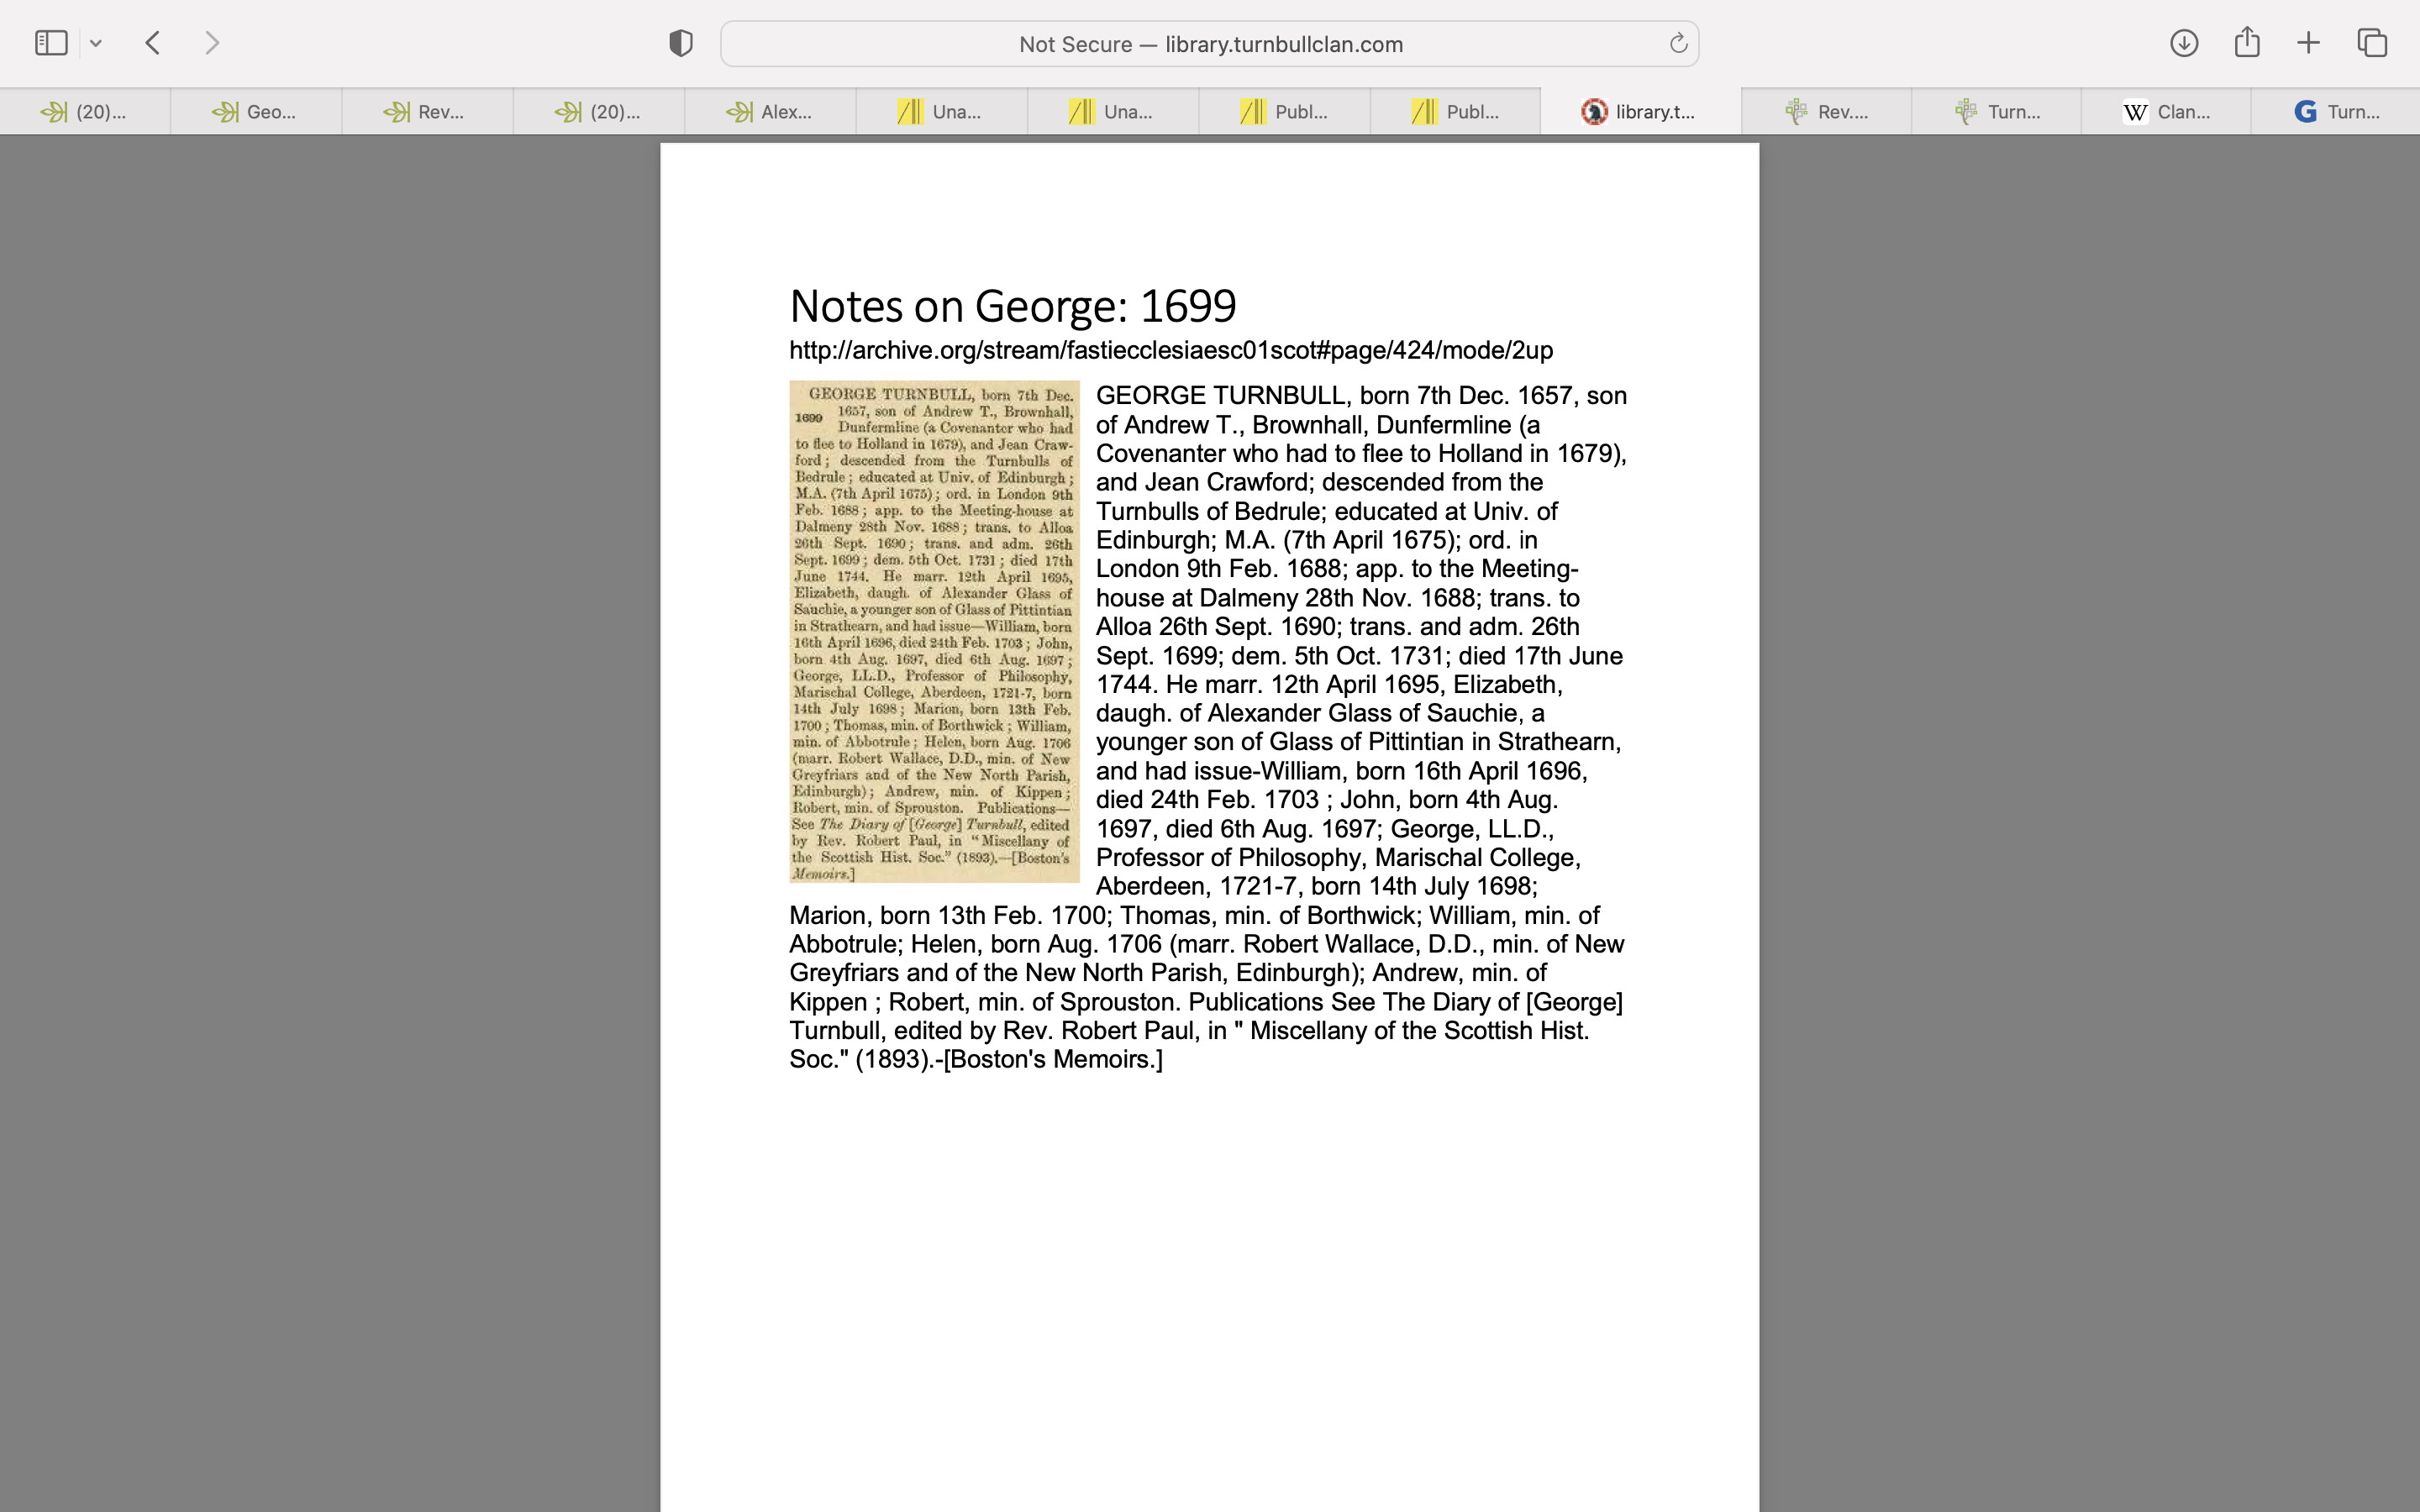Click the library.turnbullclan.com address field
Viewport: 2420px width, 1512px height.
click(x=1210, y=44)
